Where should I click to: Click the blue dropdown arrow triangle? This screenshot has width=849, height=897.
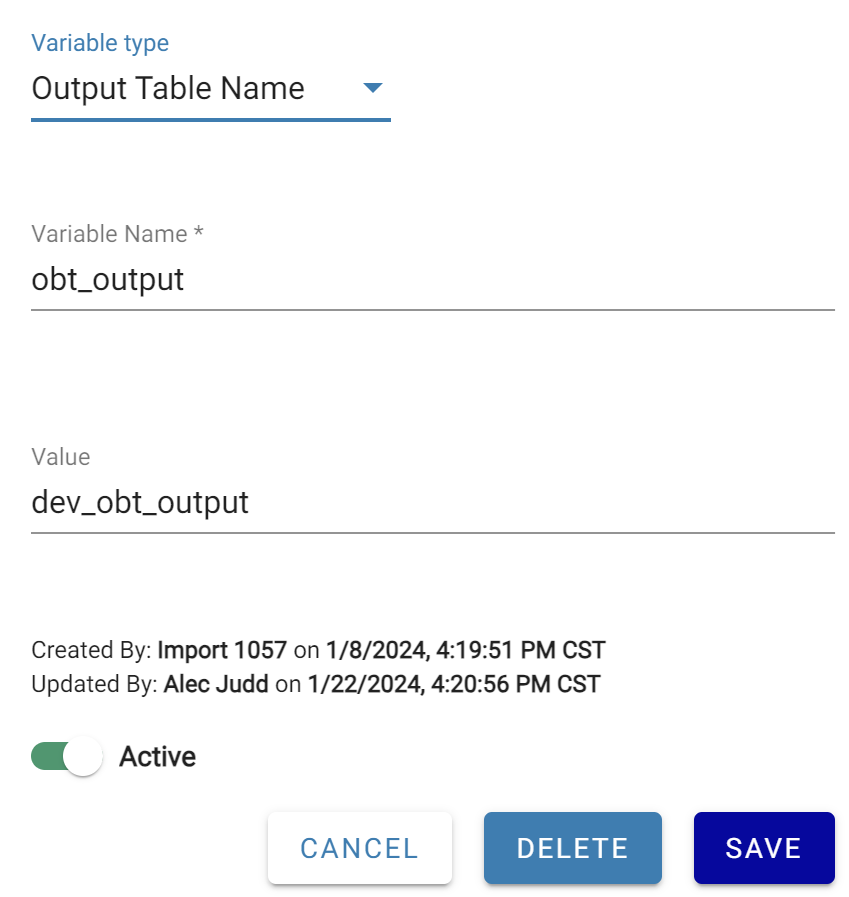[372, 88]
